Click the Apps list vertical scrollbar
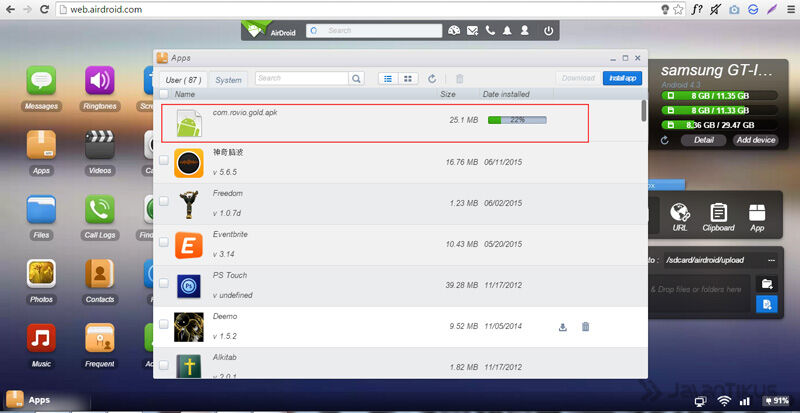The height and width of the screenshot is (413, 800). pos(644,110)
